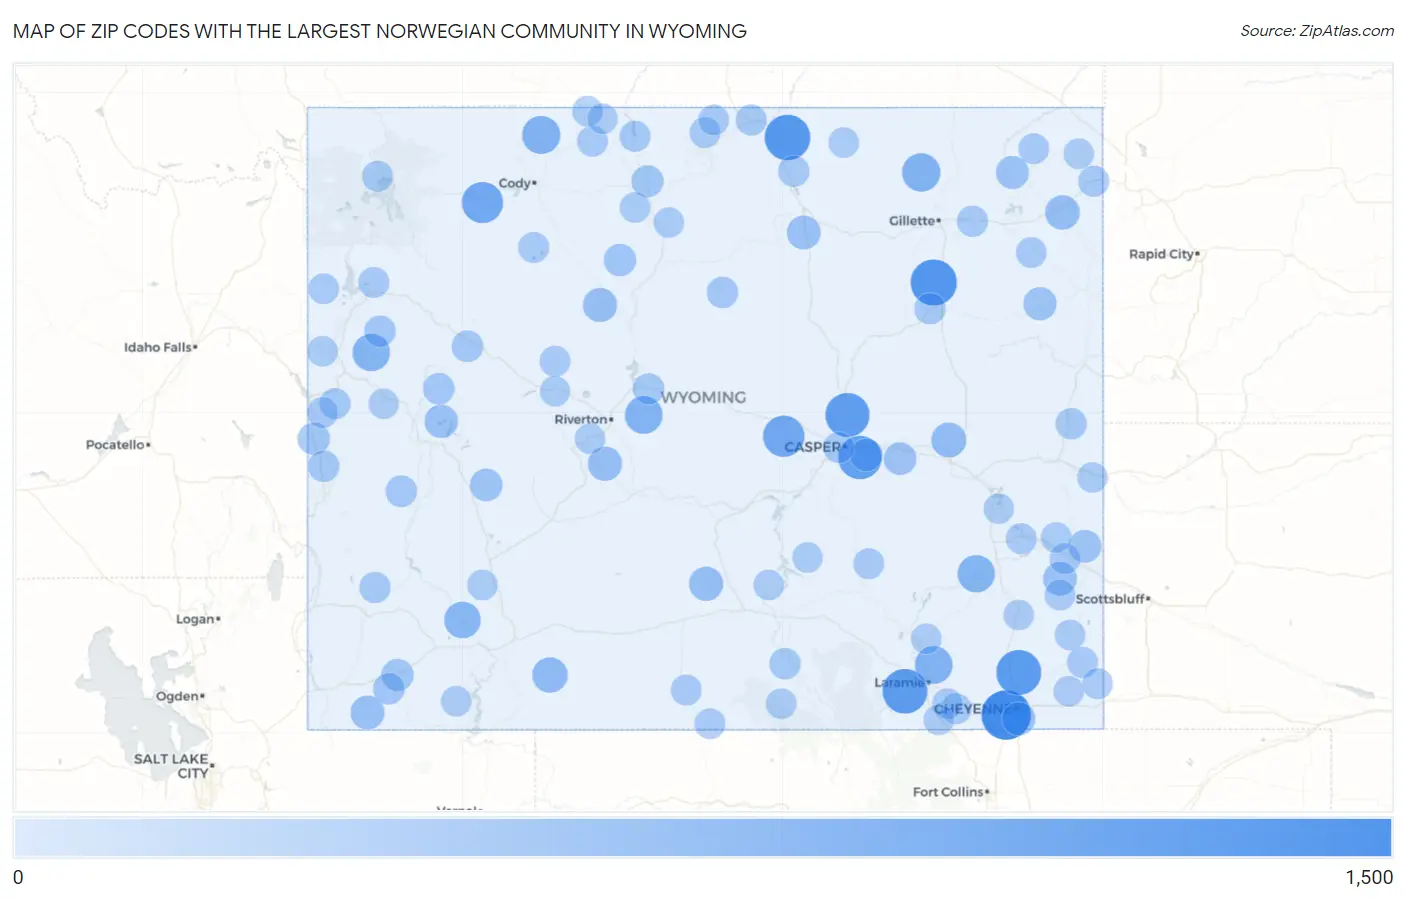
Task: Click the Riverton city label
Action: pos(583,419)
